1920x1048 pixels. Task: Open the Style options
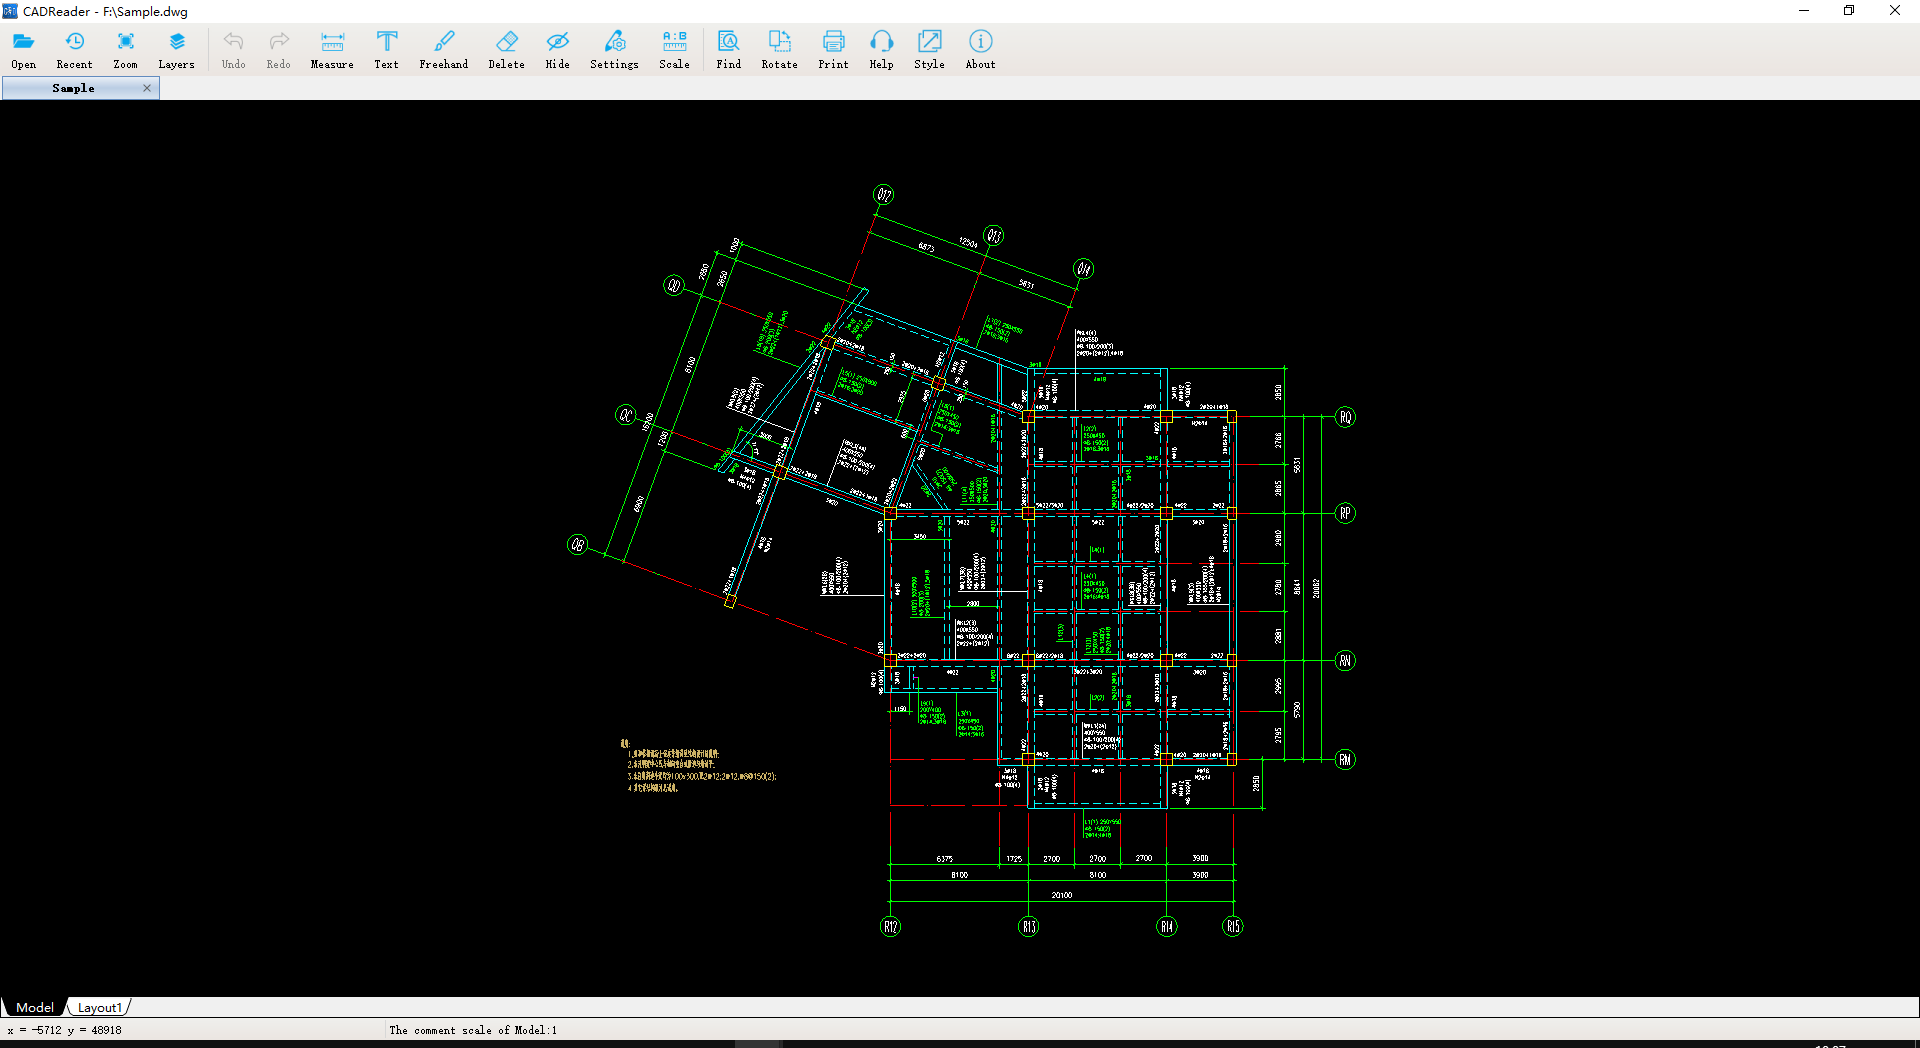click(929, 48)
